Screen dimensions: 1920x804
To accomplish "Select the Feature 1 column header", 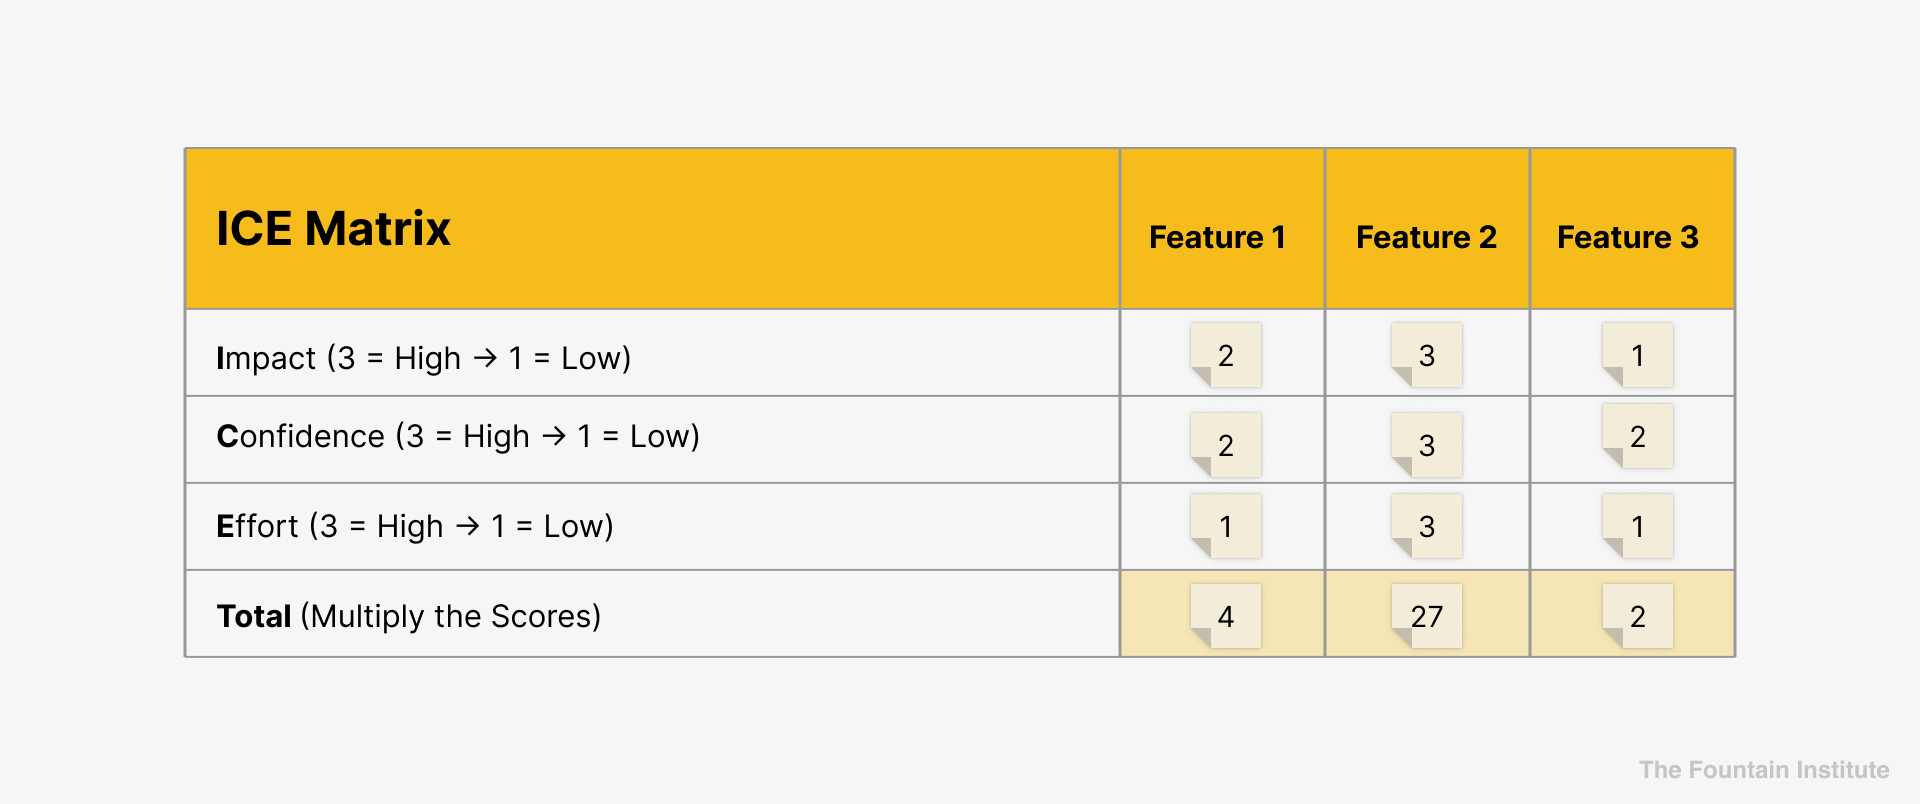I will tap(1217, 237).
